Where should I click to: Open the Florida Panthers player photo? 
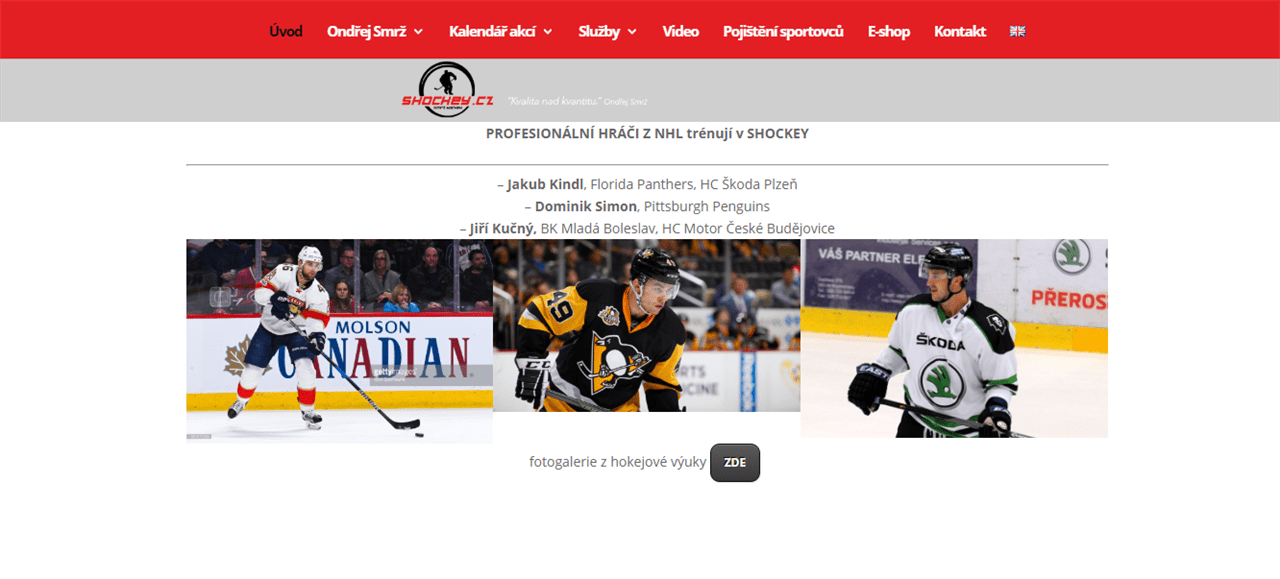[x=339, y=341]
